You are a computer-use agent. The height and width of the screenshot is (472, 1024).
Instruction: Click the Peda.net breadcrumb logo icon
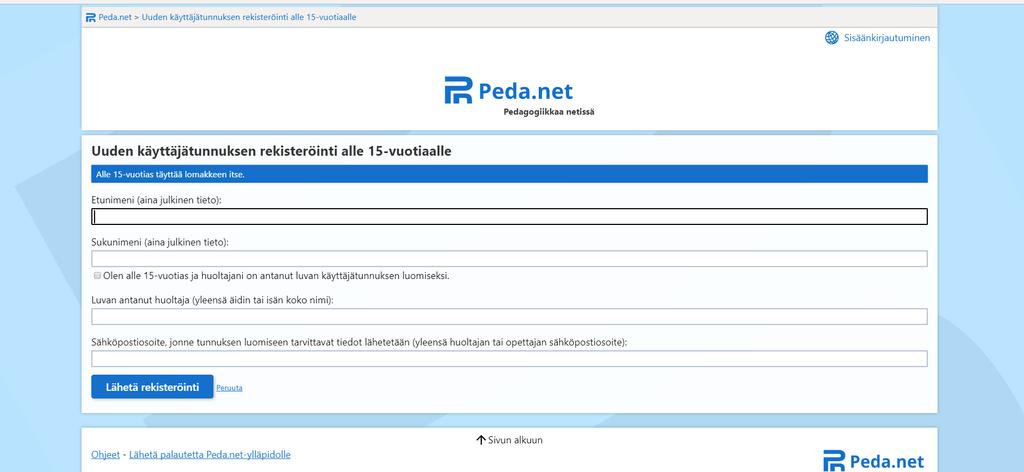[x=91, y=18]
